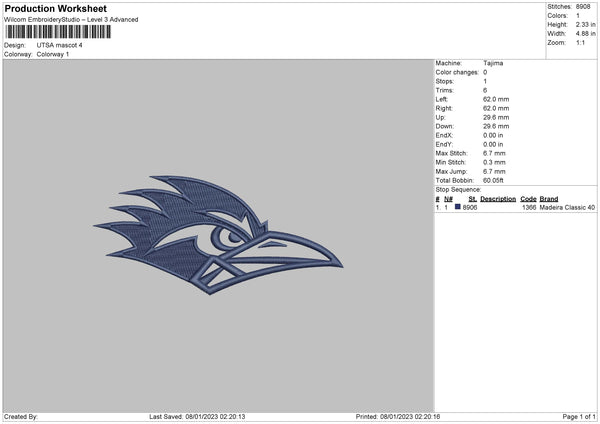Screen dimensions: 600x424
Task: Click the roadrunner mascot embroidery design preview
Action: tap(218, 235)
